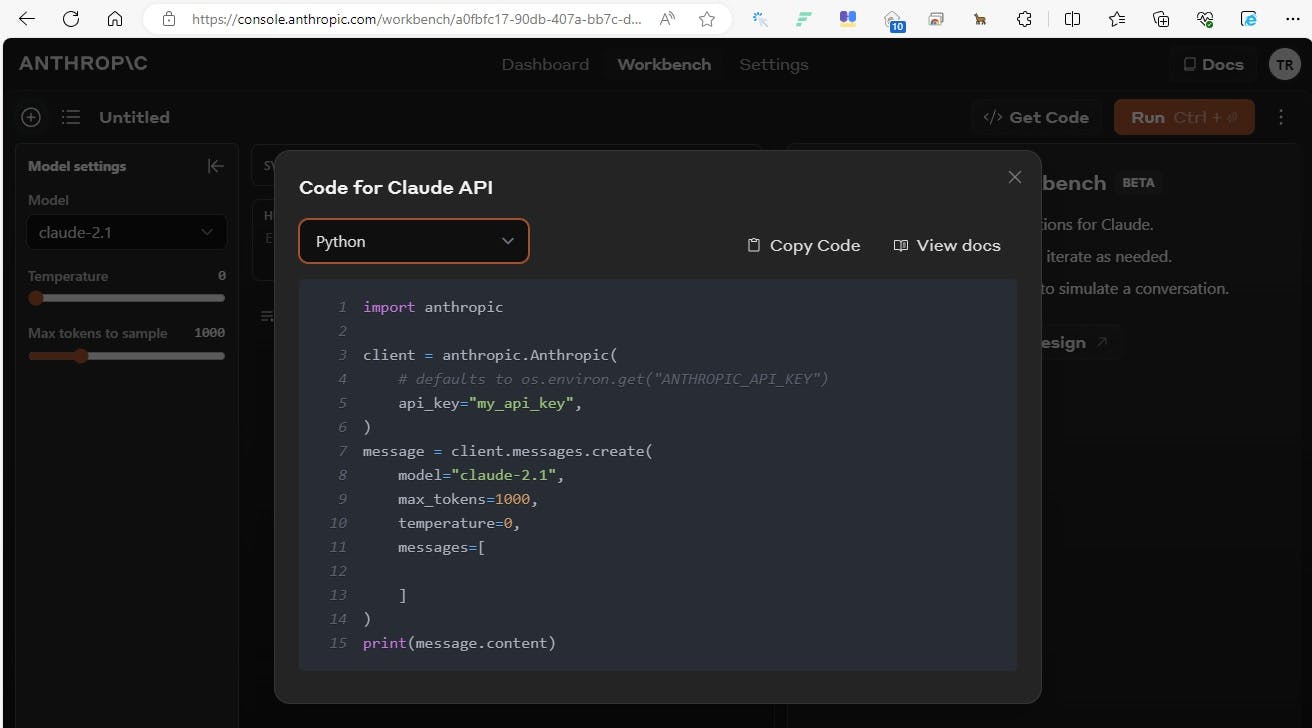Viewport: 1312px width, 728px height.
Task: Open browser essentials heart icon
Action: (1204, 18)
